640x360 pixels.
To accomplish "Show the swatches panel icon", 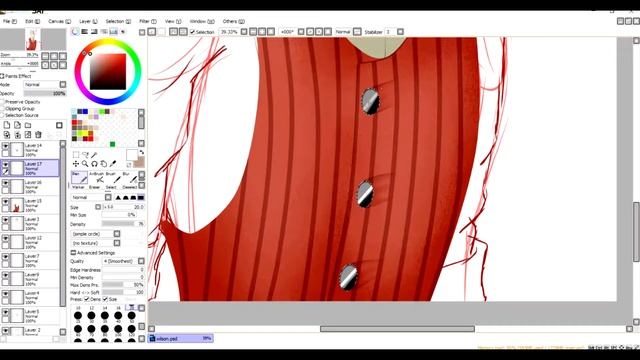I will [x=113, y=32].
